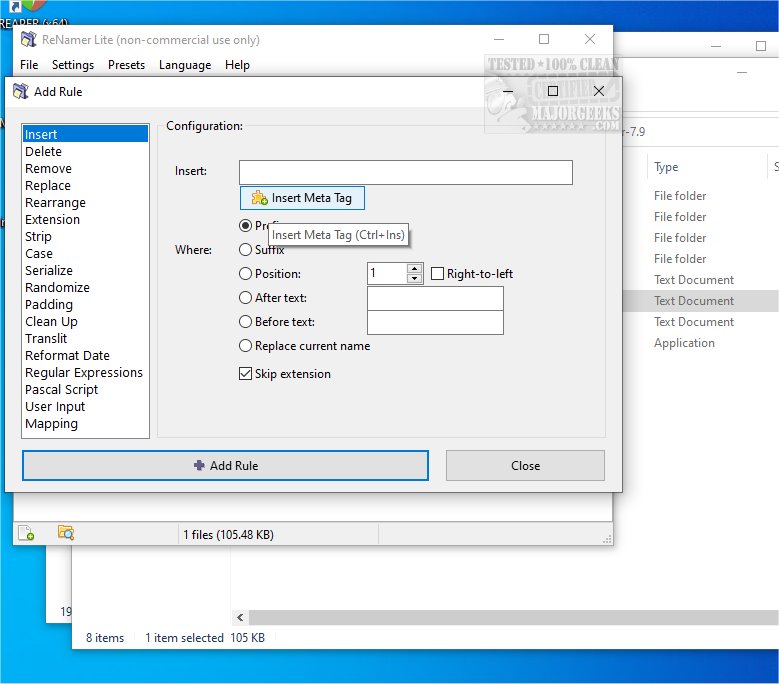This screenshot has width=779, height=684.
Task: Select the Serialize rule type
Action: tap(85, 270)
